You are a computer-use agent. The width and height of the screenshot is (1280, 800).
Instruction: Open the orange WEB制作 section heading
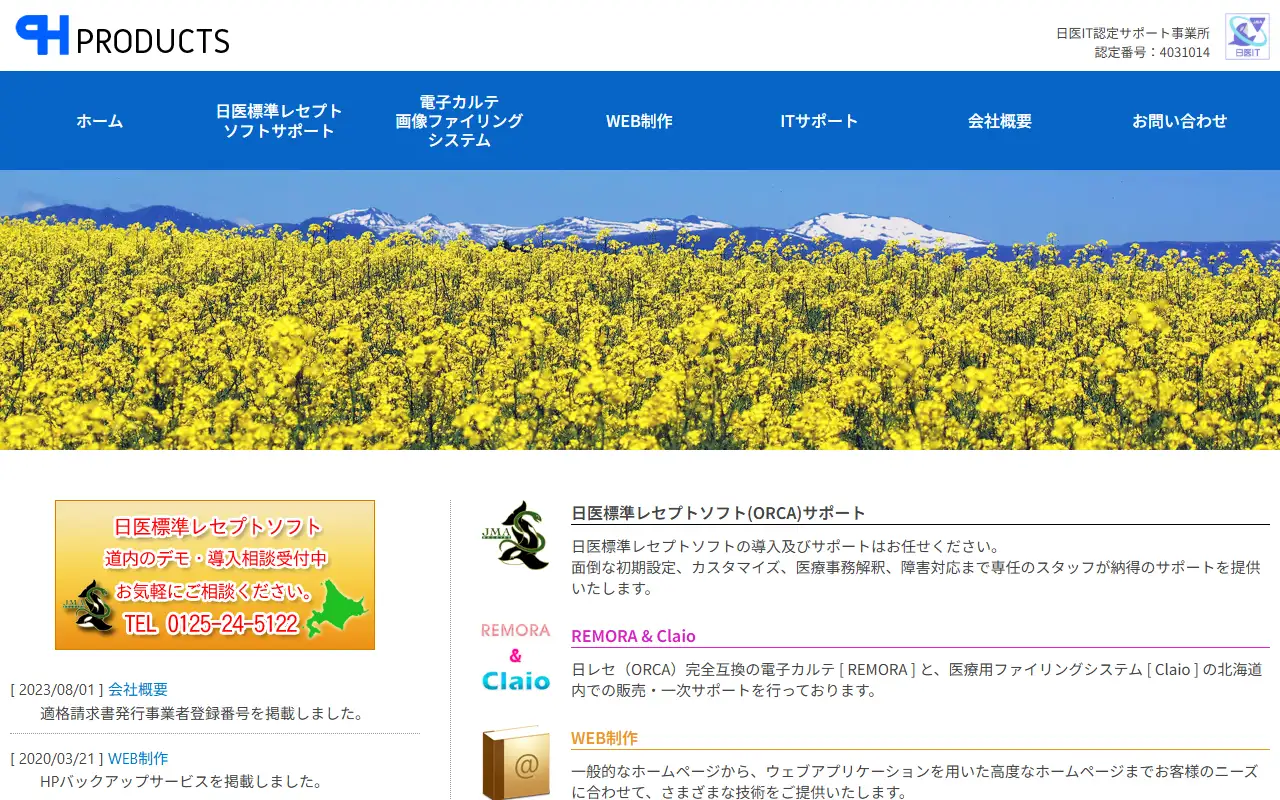[x=604, y=739]
